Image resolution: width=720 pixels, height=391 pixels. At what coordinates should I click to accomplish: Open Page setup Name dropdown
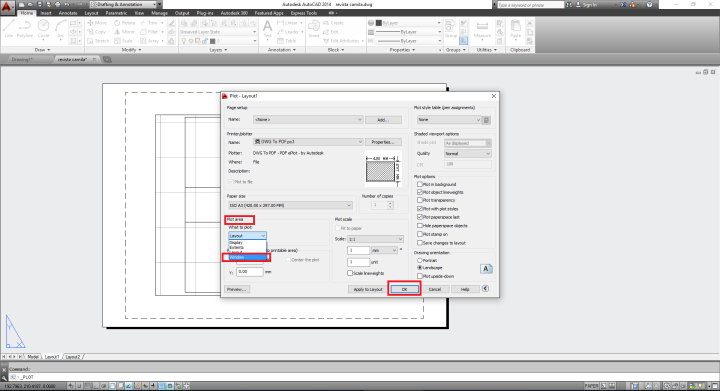point(308,119)
